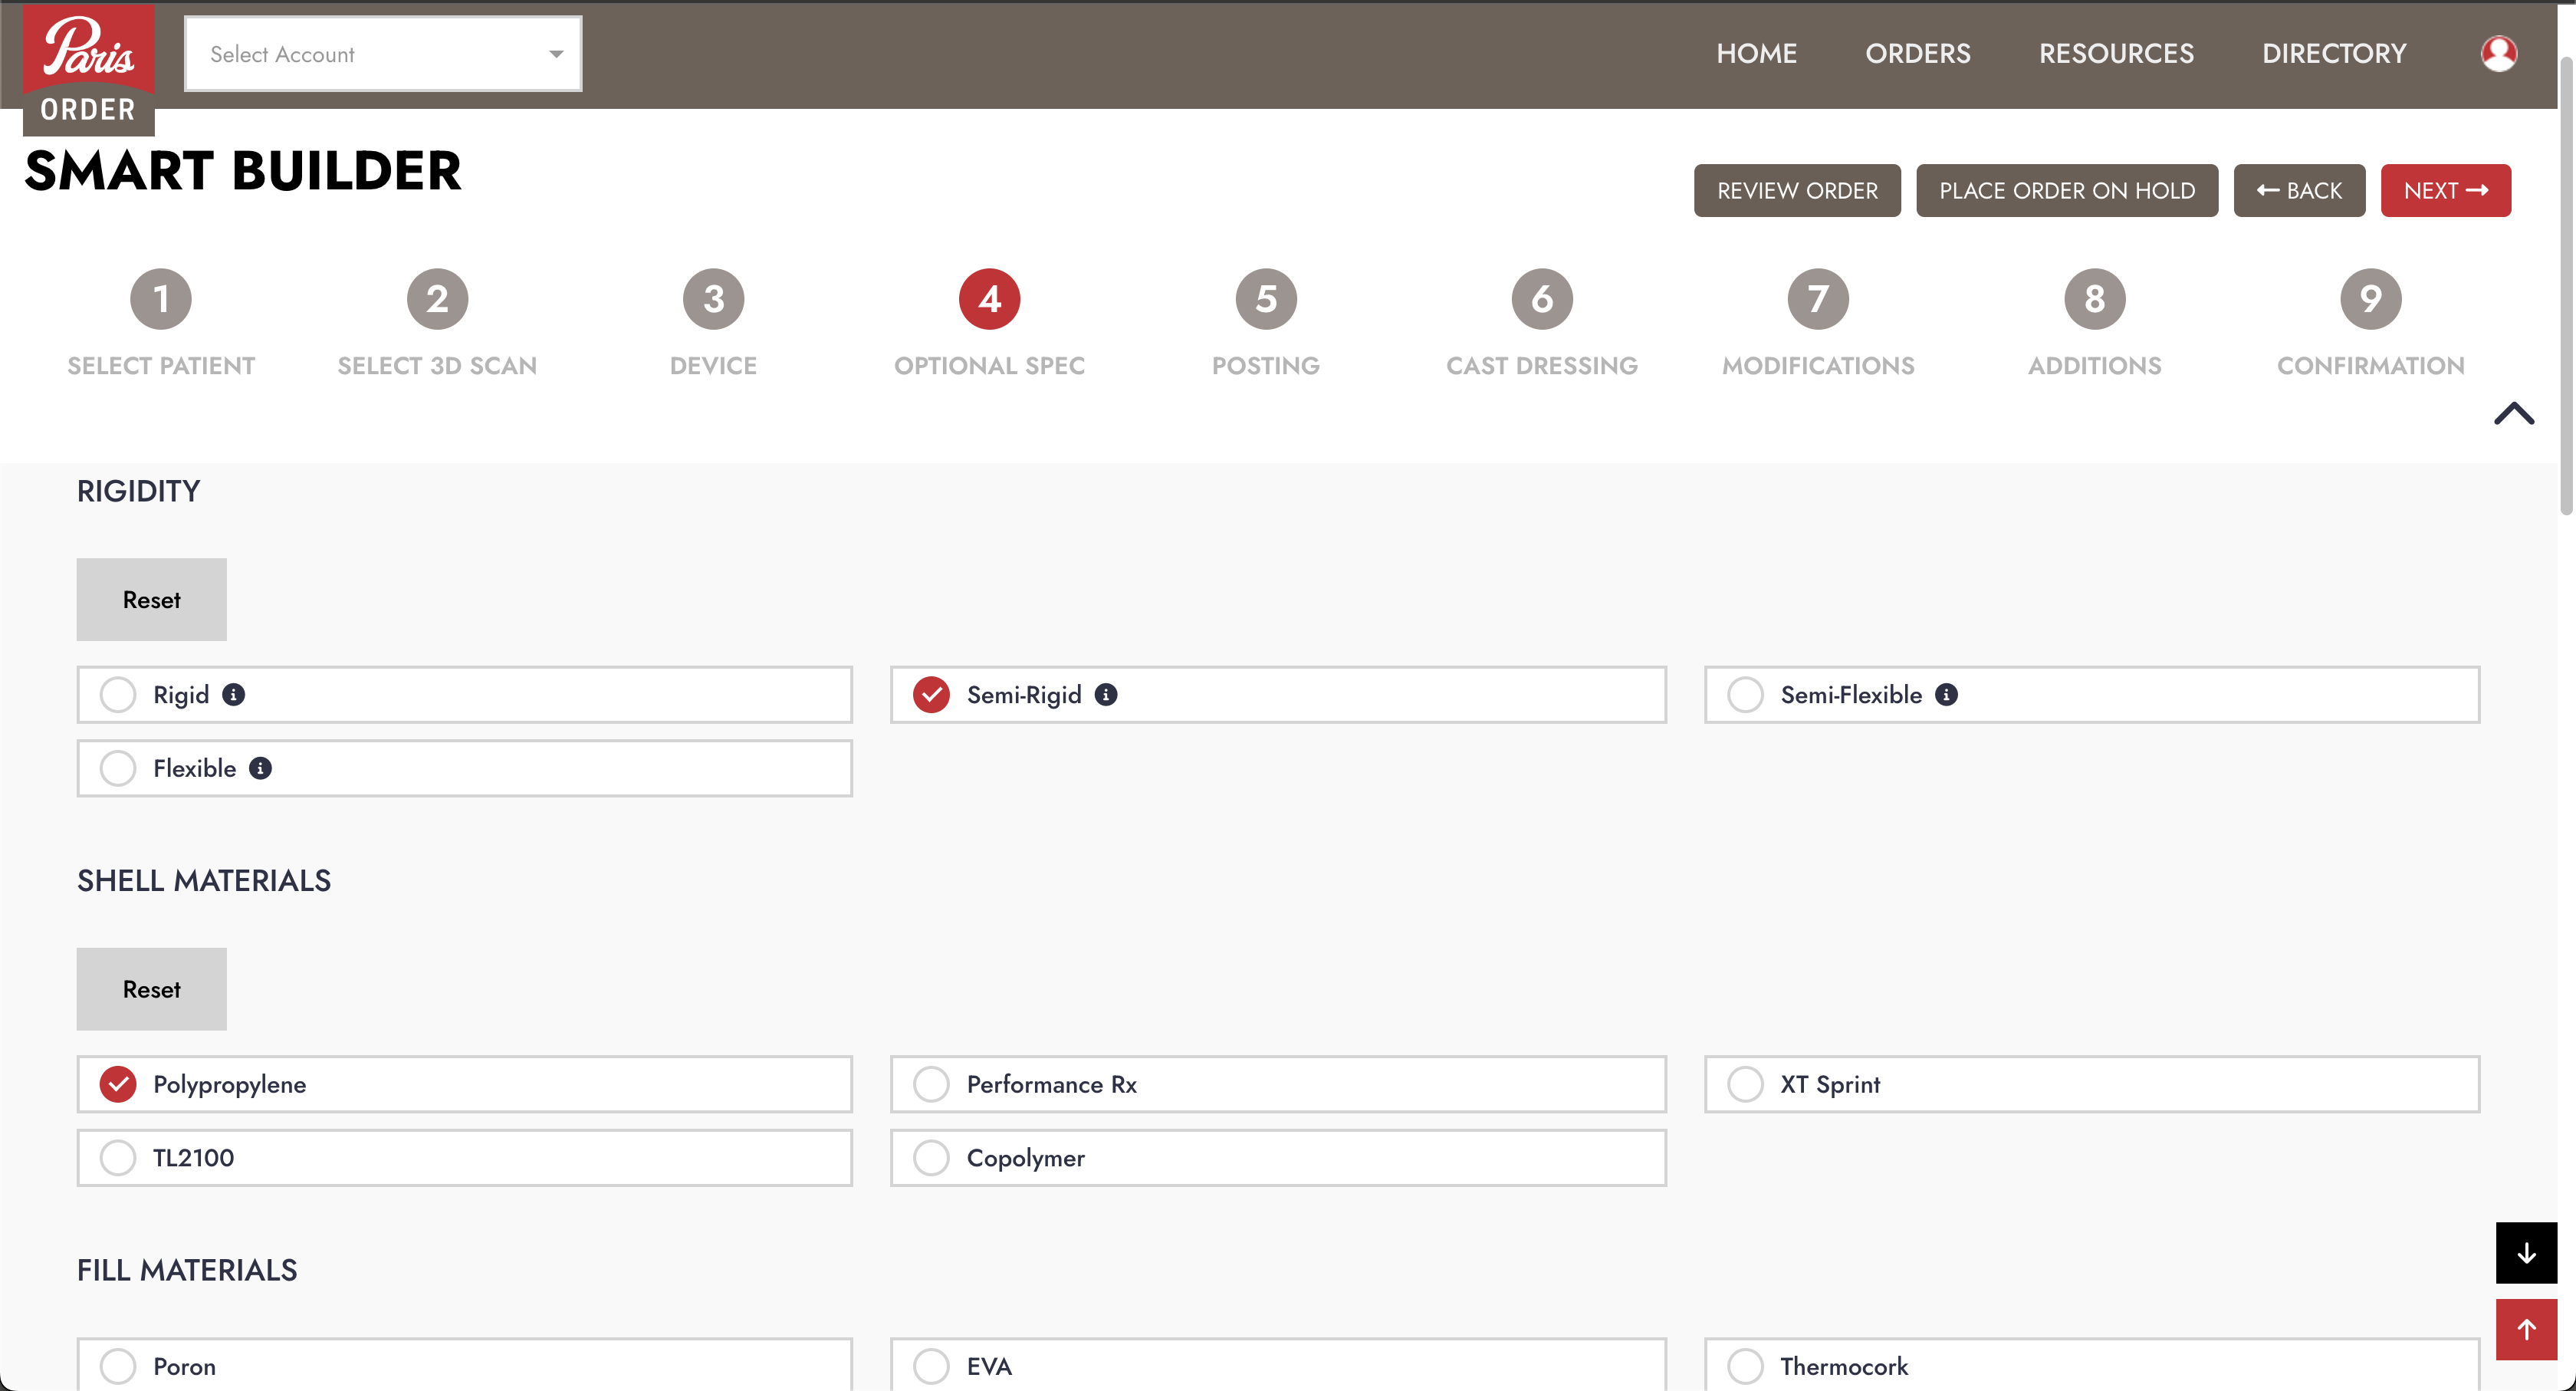This screenshot has width=2576, height=1391.
Task: Click the FILL MATERIALS section heading
Action: point(187,1270)
